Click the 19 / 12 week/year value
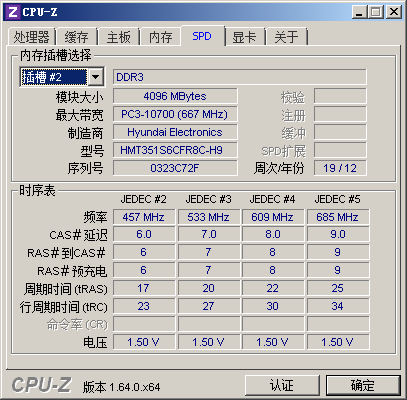The image size is (407, 400). point(340,168)
